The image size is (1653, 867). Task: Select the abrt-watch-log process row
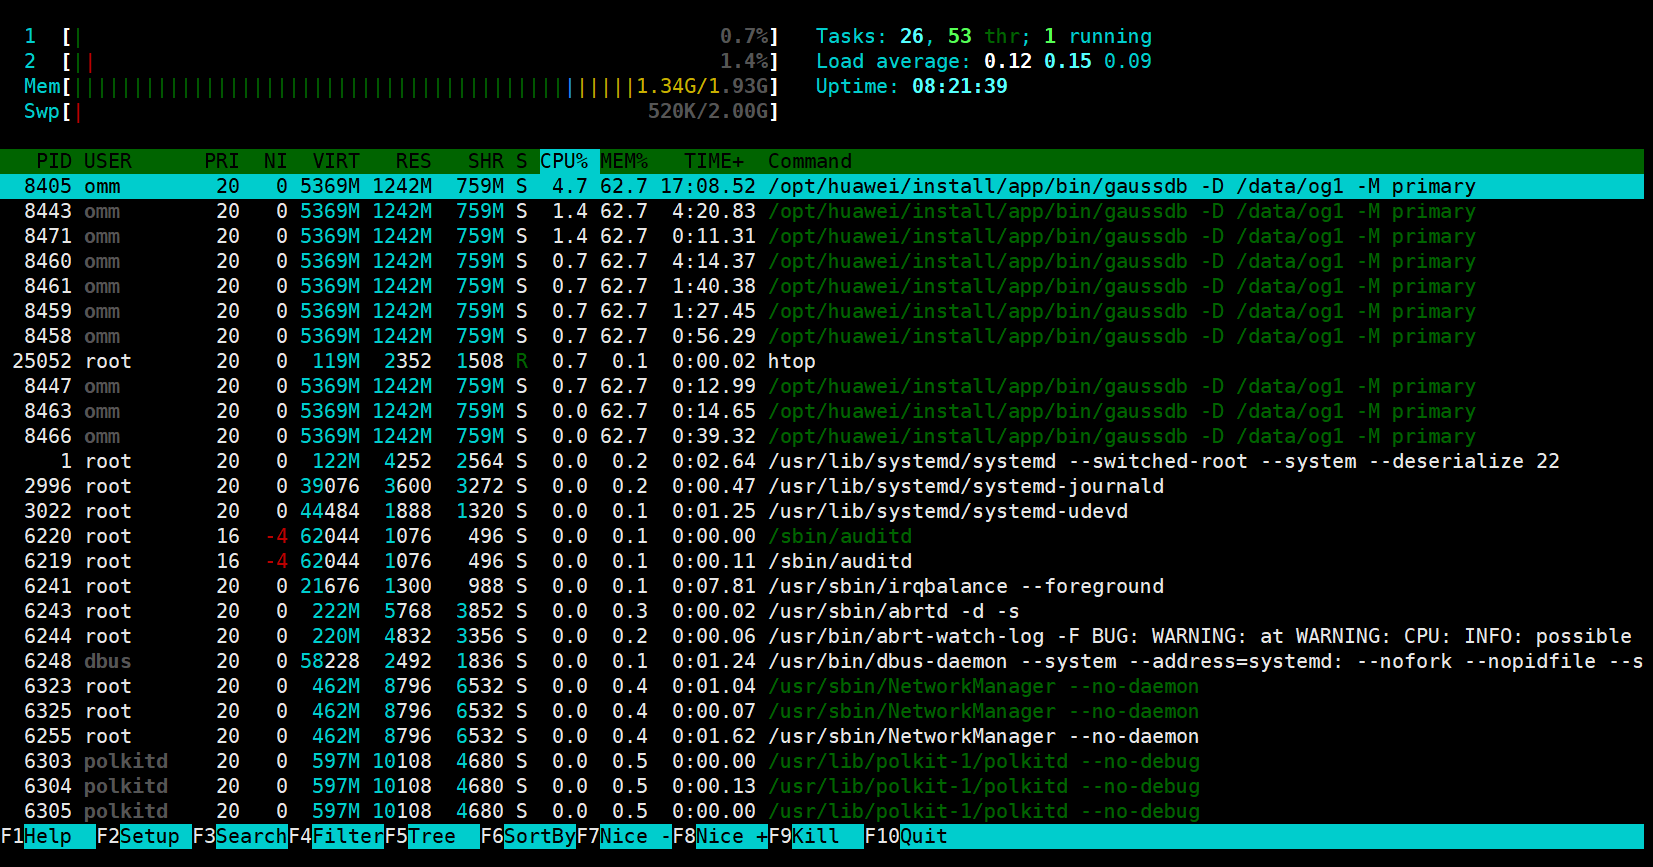pos(822,636)
